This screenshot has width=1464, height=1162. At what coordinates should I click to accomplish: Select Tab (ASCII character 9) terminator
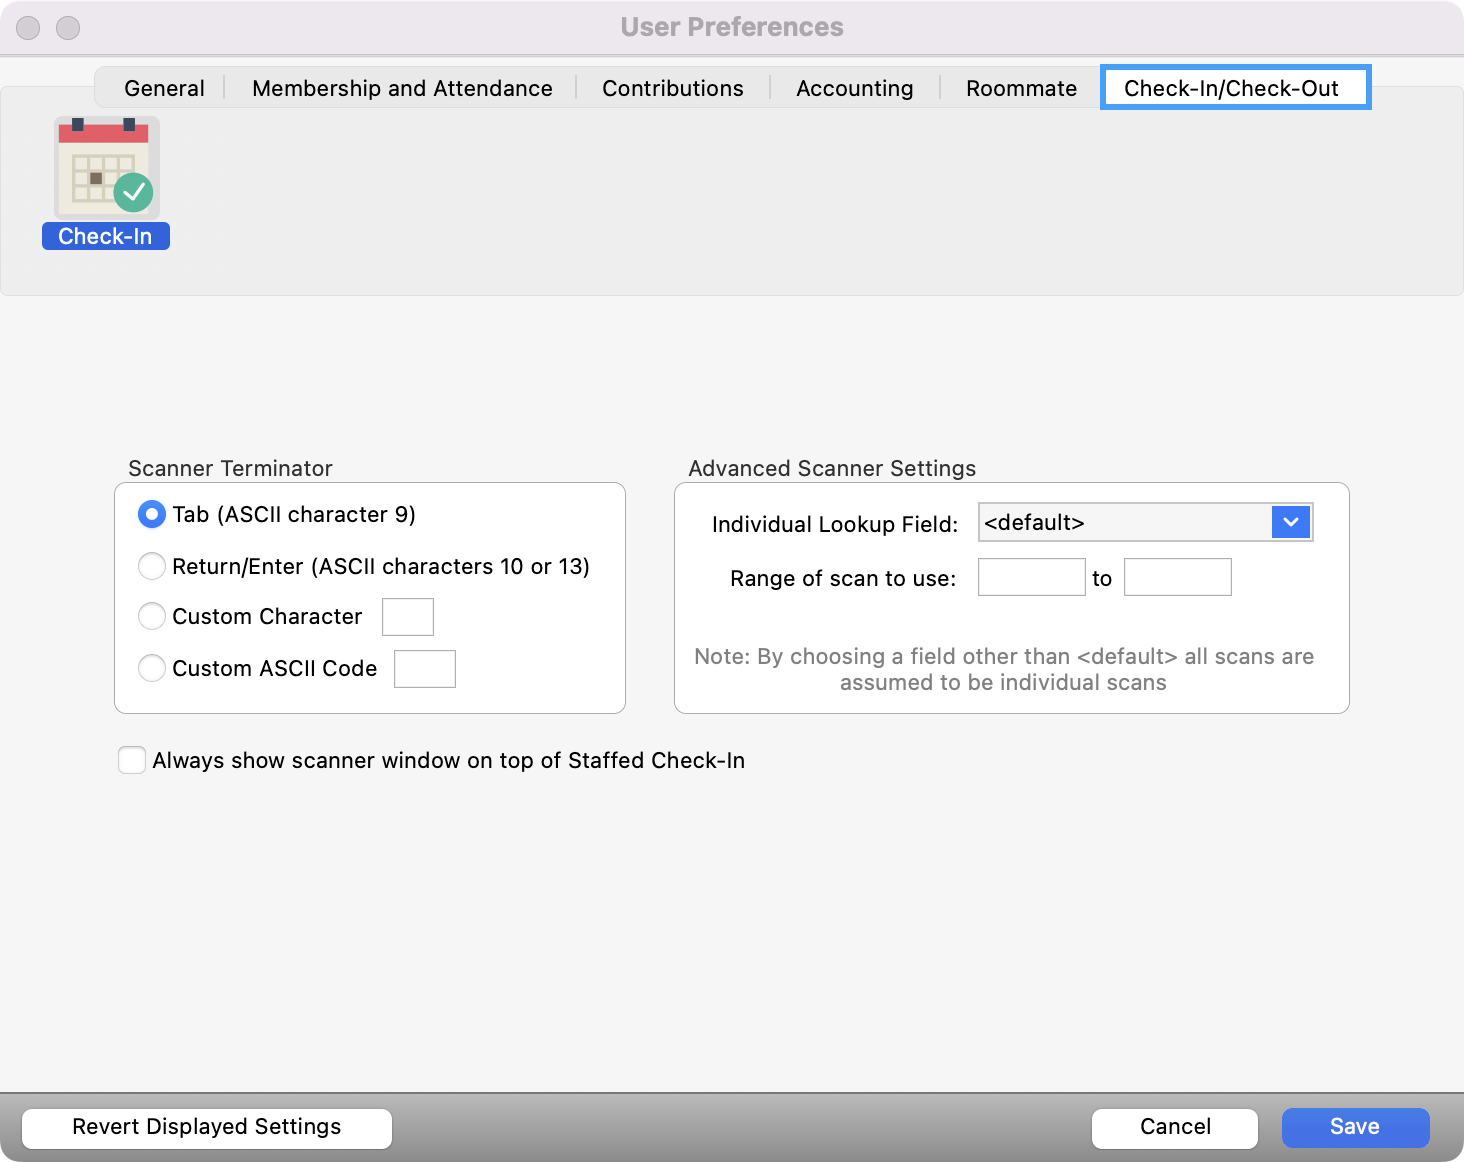tap(151, 514)
